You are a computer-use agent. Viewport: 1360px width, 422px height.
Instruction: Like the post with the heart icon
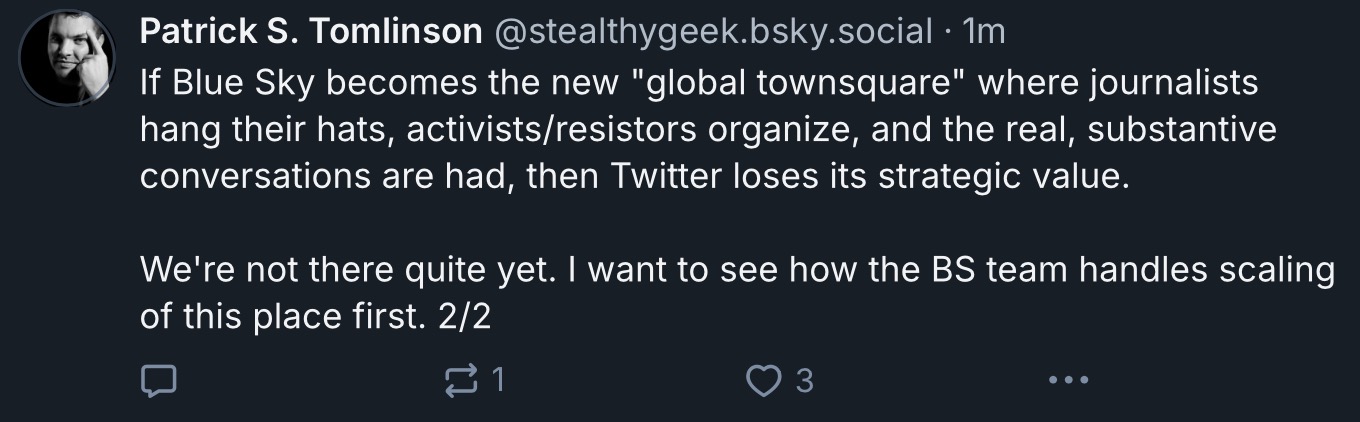[765, 380]
